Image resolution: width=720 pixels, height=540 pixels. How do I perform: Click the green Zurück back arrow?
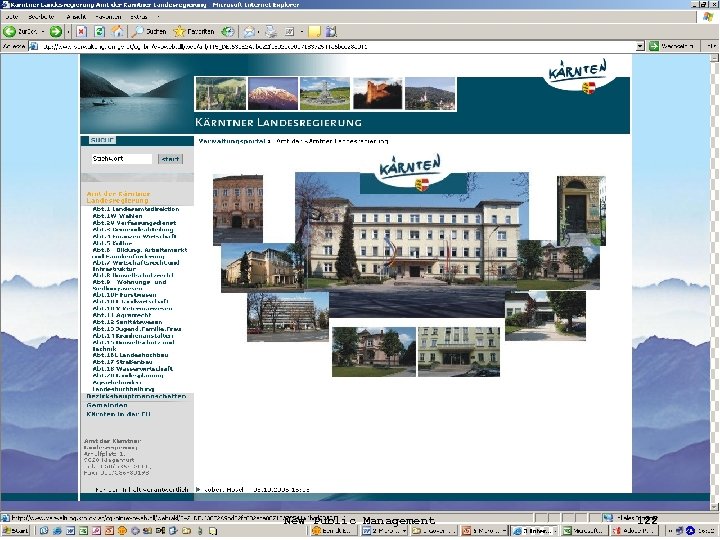click(9, 32)
